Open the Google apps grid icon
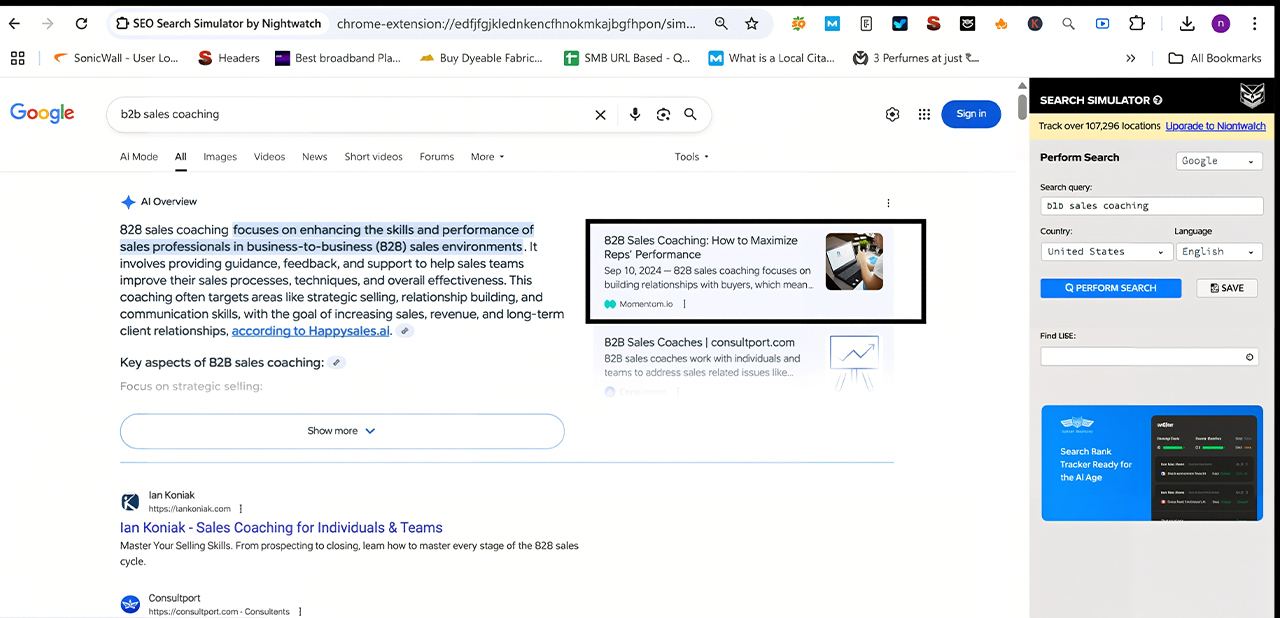1280x618 pixels. (x=924, y=114)
